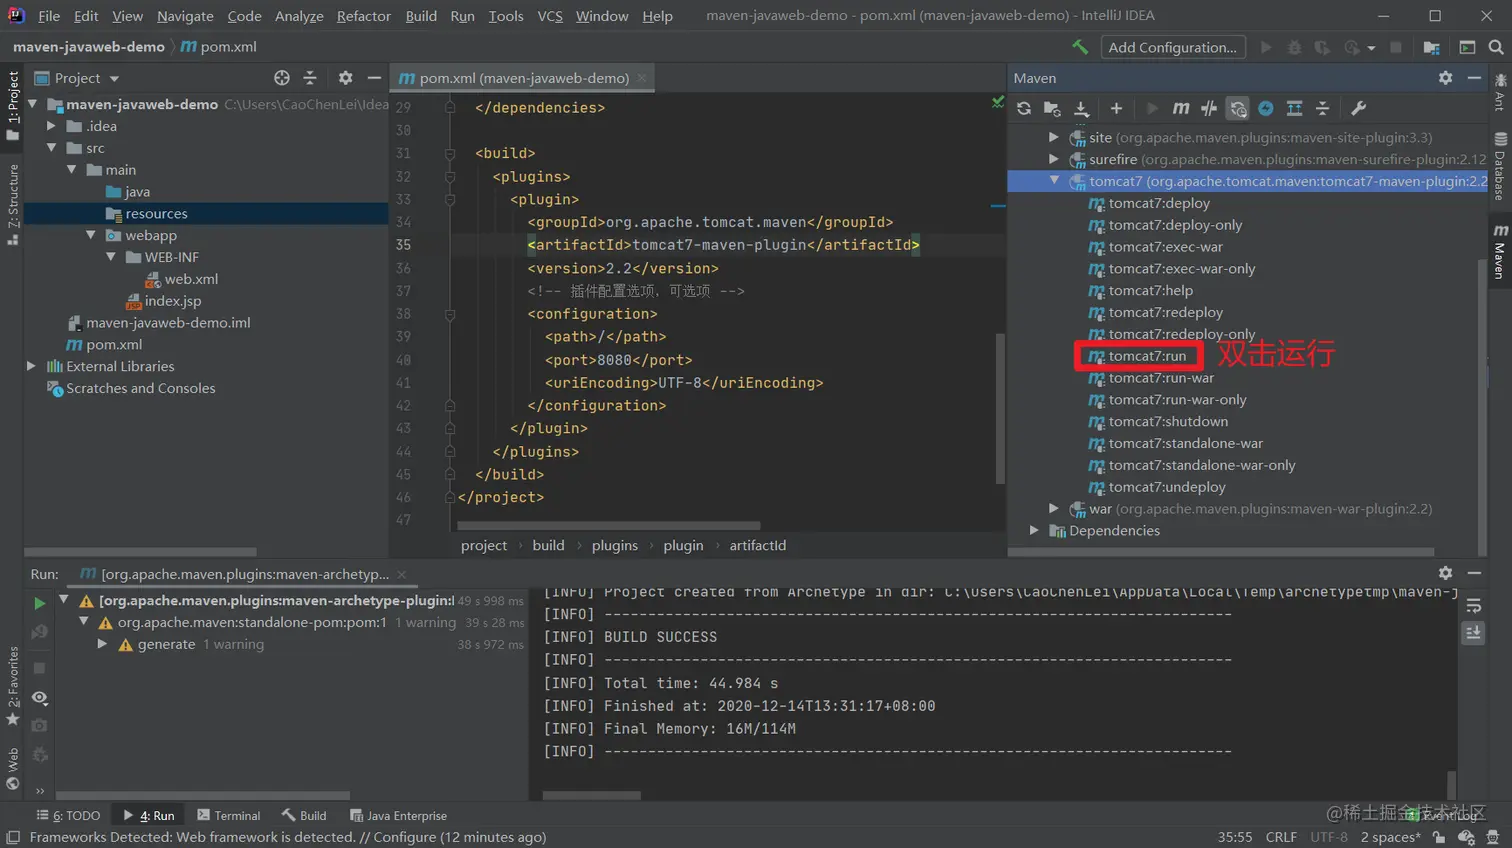Screen dimensions: 1512x848
Task: Click build hammer icon in top toolbar
Action: [1080, 47]
